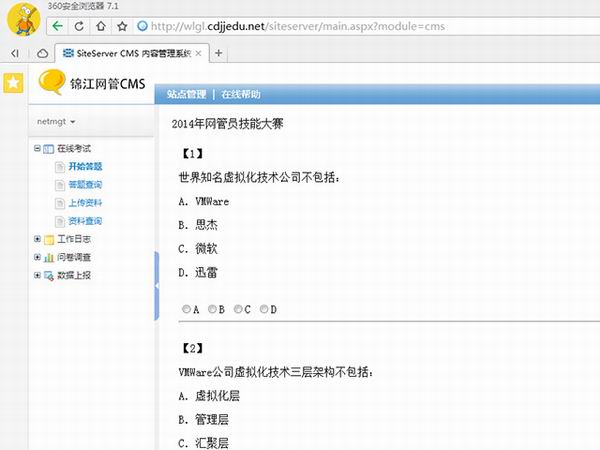The width and height of the screenshot is (600, 450).
Task: Reload the page with the refresh icon
Action: coord(81,25)
